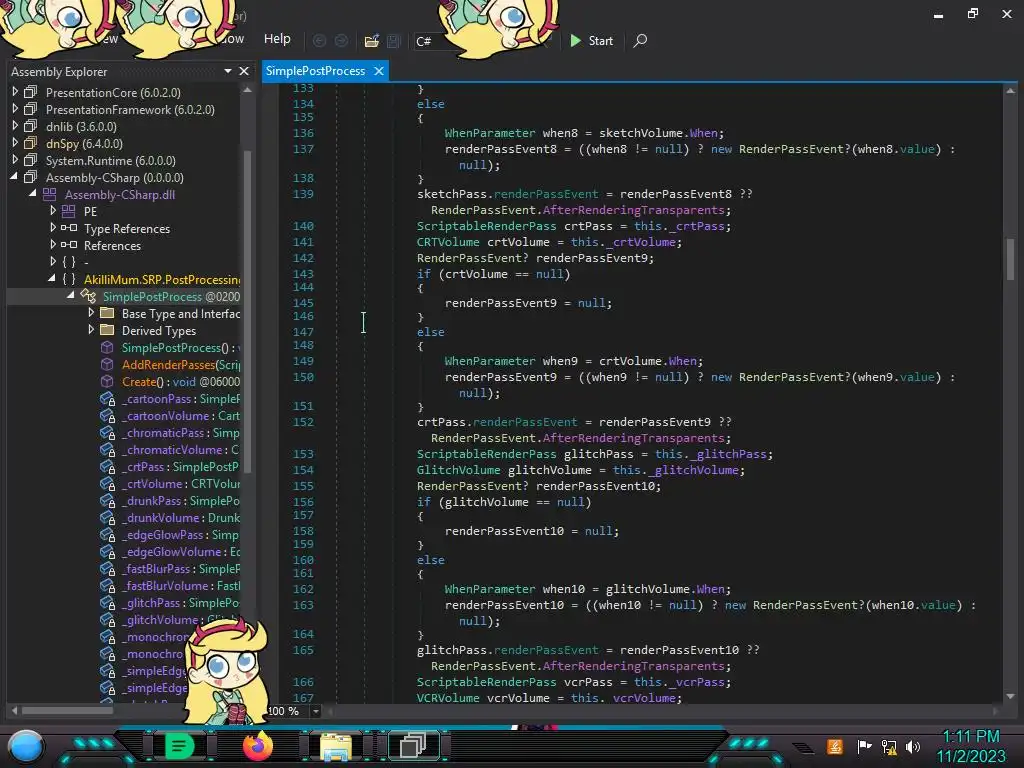Expand the PresentationCore (6.0.2.0) node
Screen dimensions: 1024x768
tap(15, 91)
